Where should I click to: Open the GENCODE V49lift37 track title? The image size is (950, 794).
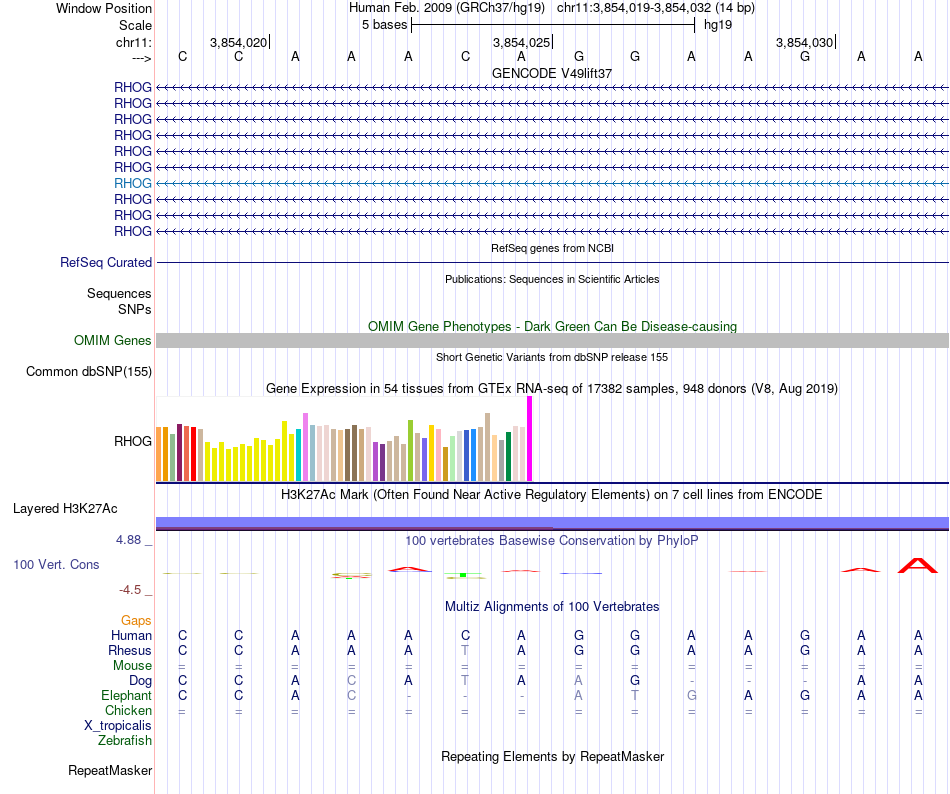pos(552,73)
